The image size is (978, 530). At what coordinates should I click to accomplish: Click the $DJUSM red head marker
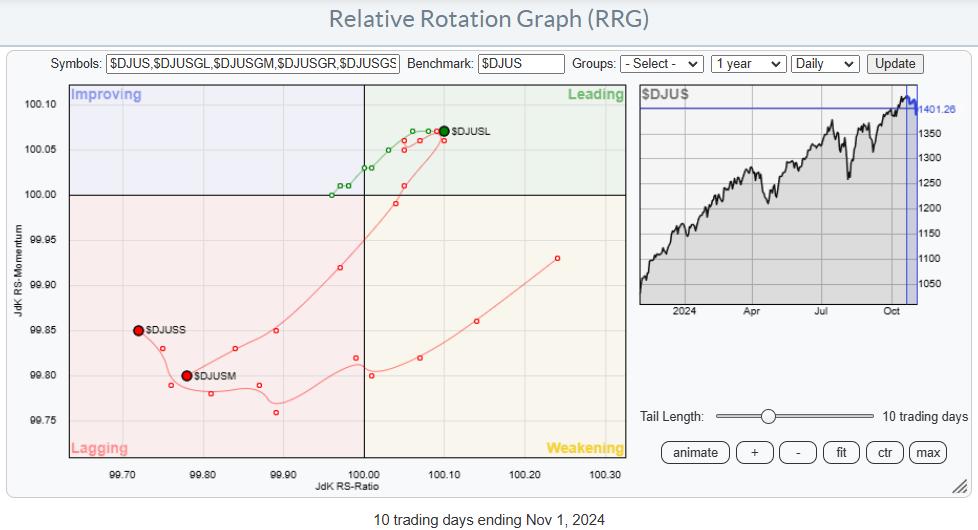point(186,376)
